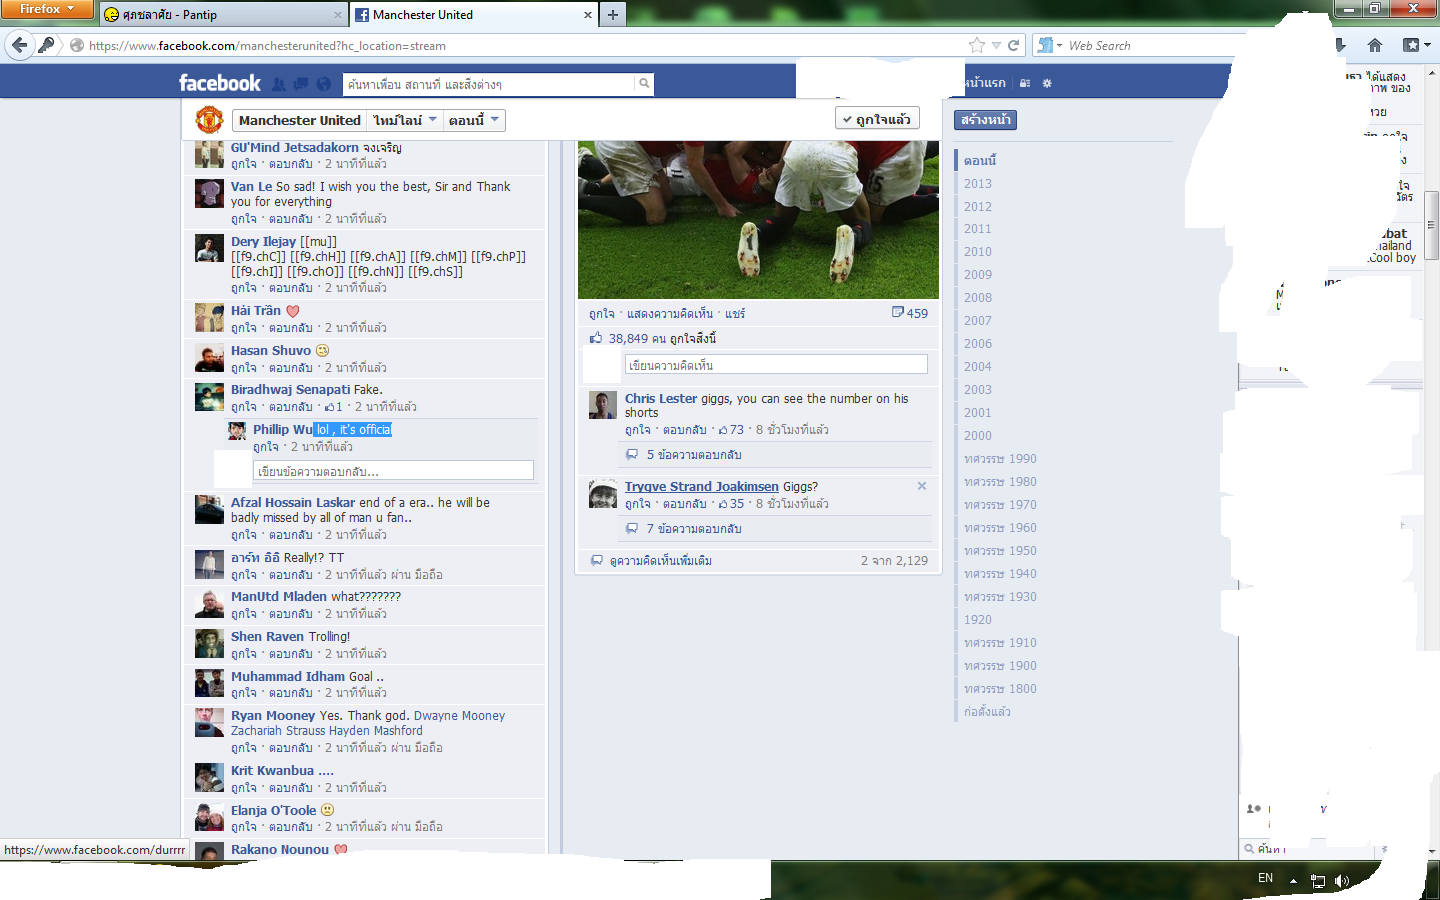Switch to the Pantip tab
The width and height of the screenshot is (1440, 900).
tap(223, 14)
